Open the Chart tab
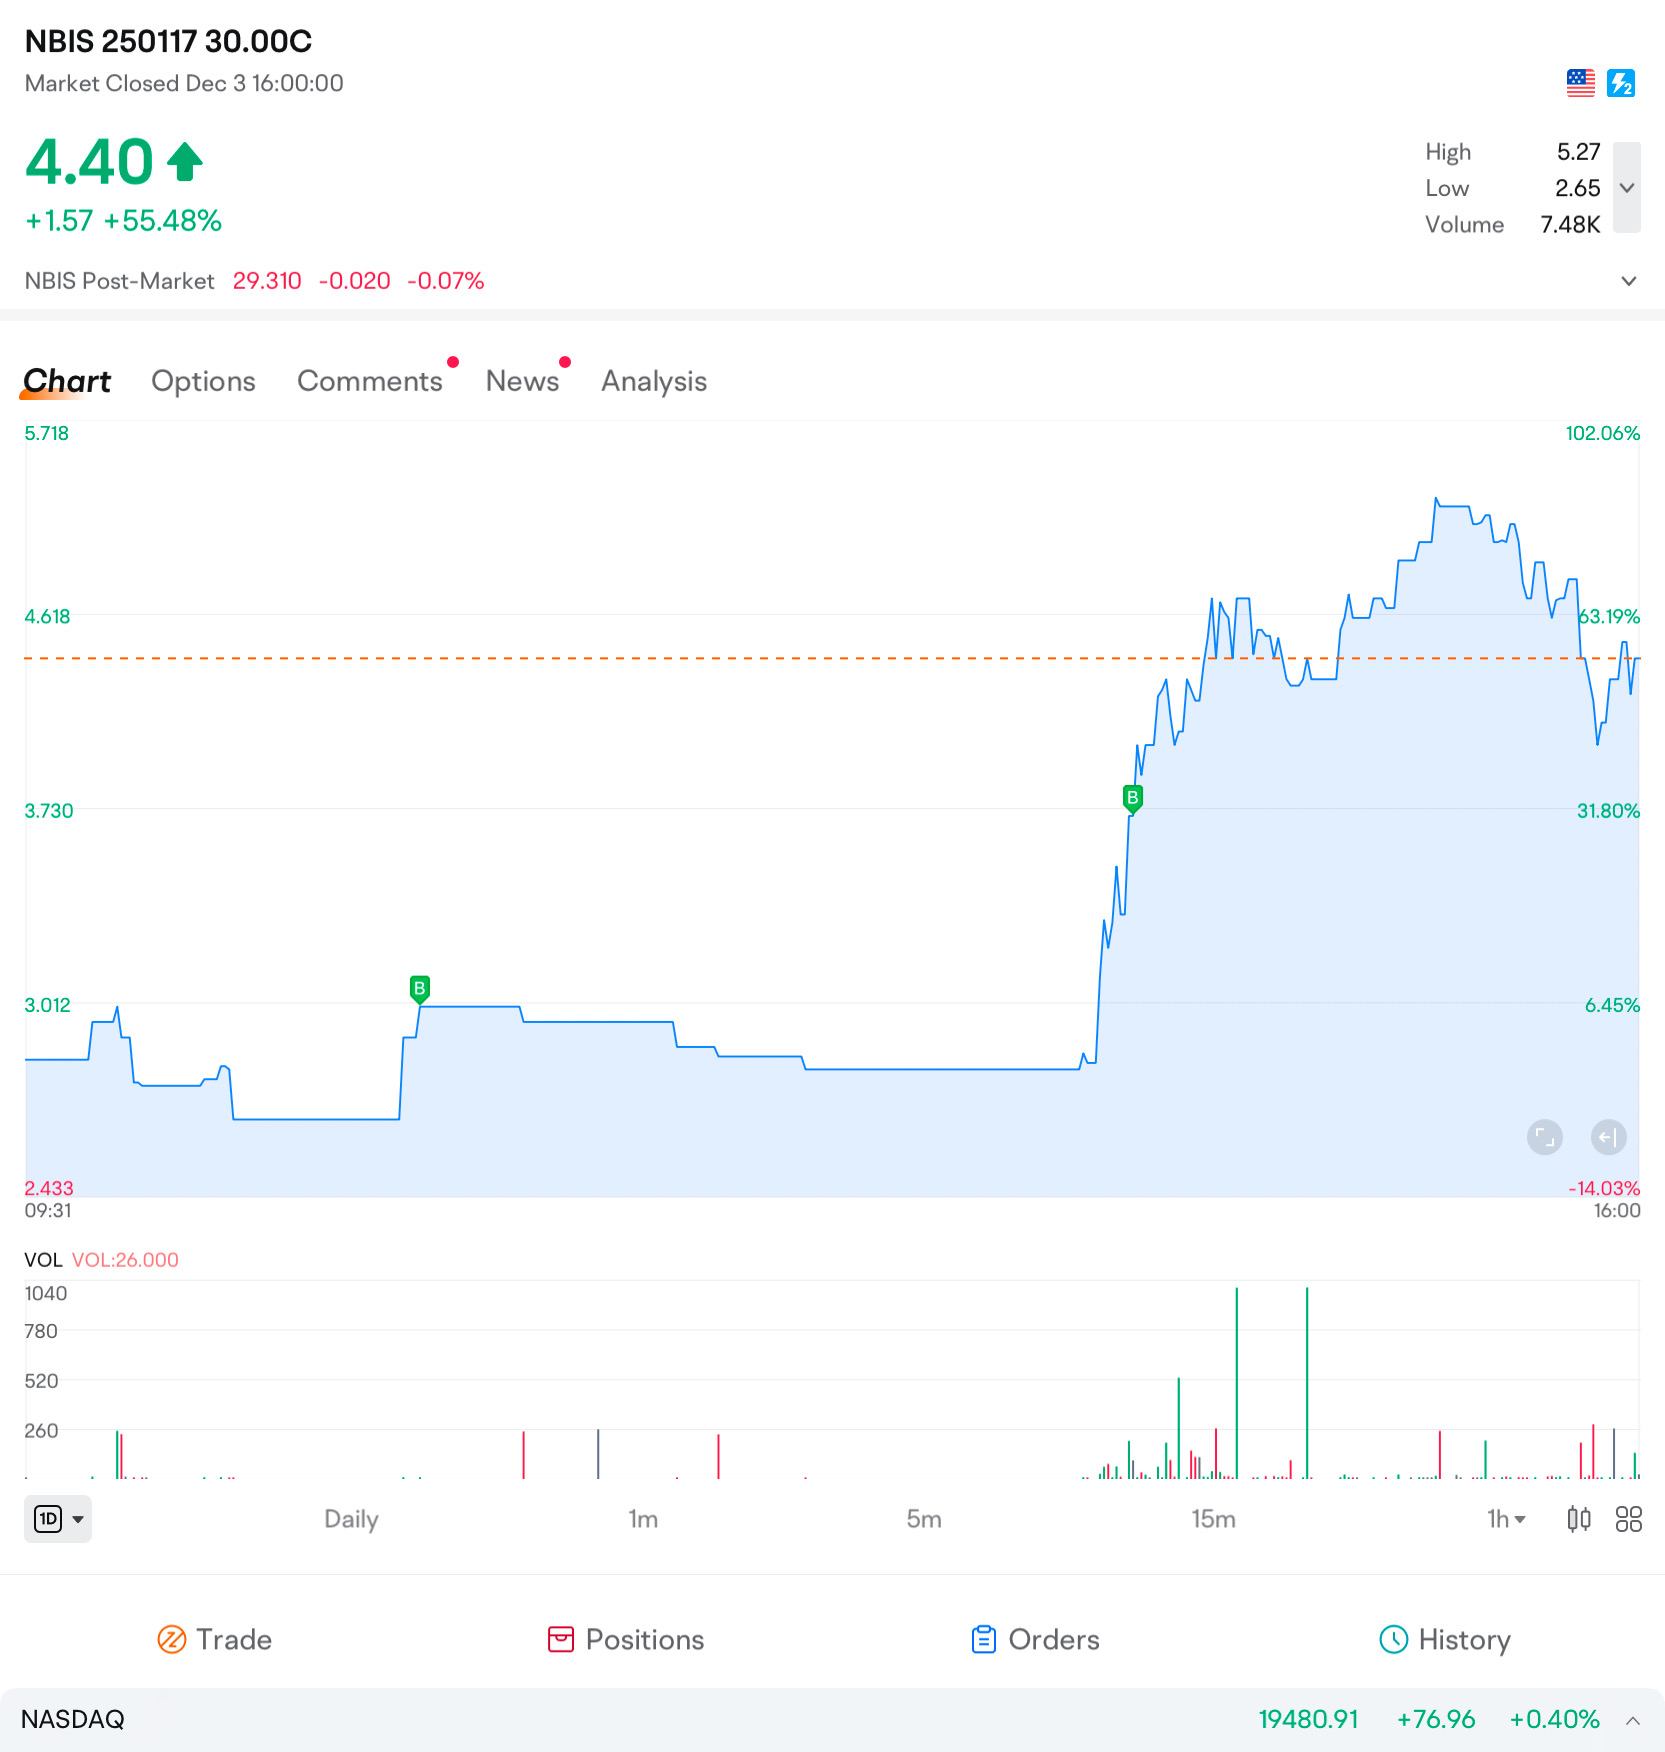 (x=67, y=381)
